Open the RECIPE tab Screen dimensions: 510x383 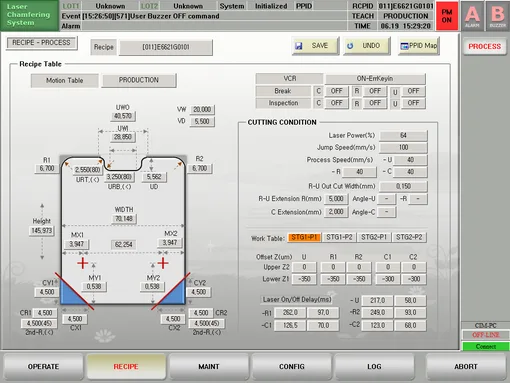(126, 367)
